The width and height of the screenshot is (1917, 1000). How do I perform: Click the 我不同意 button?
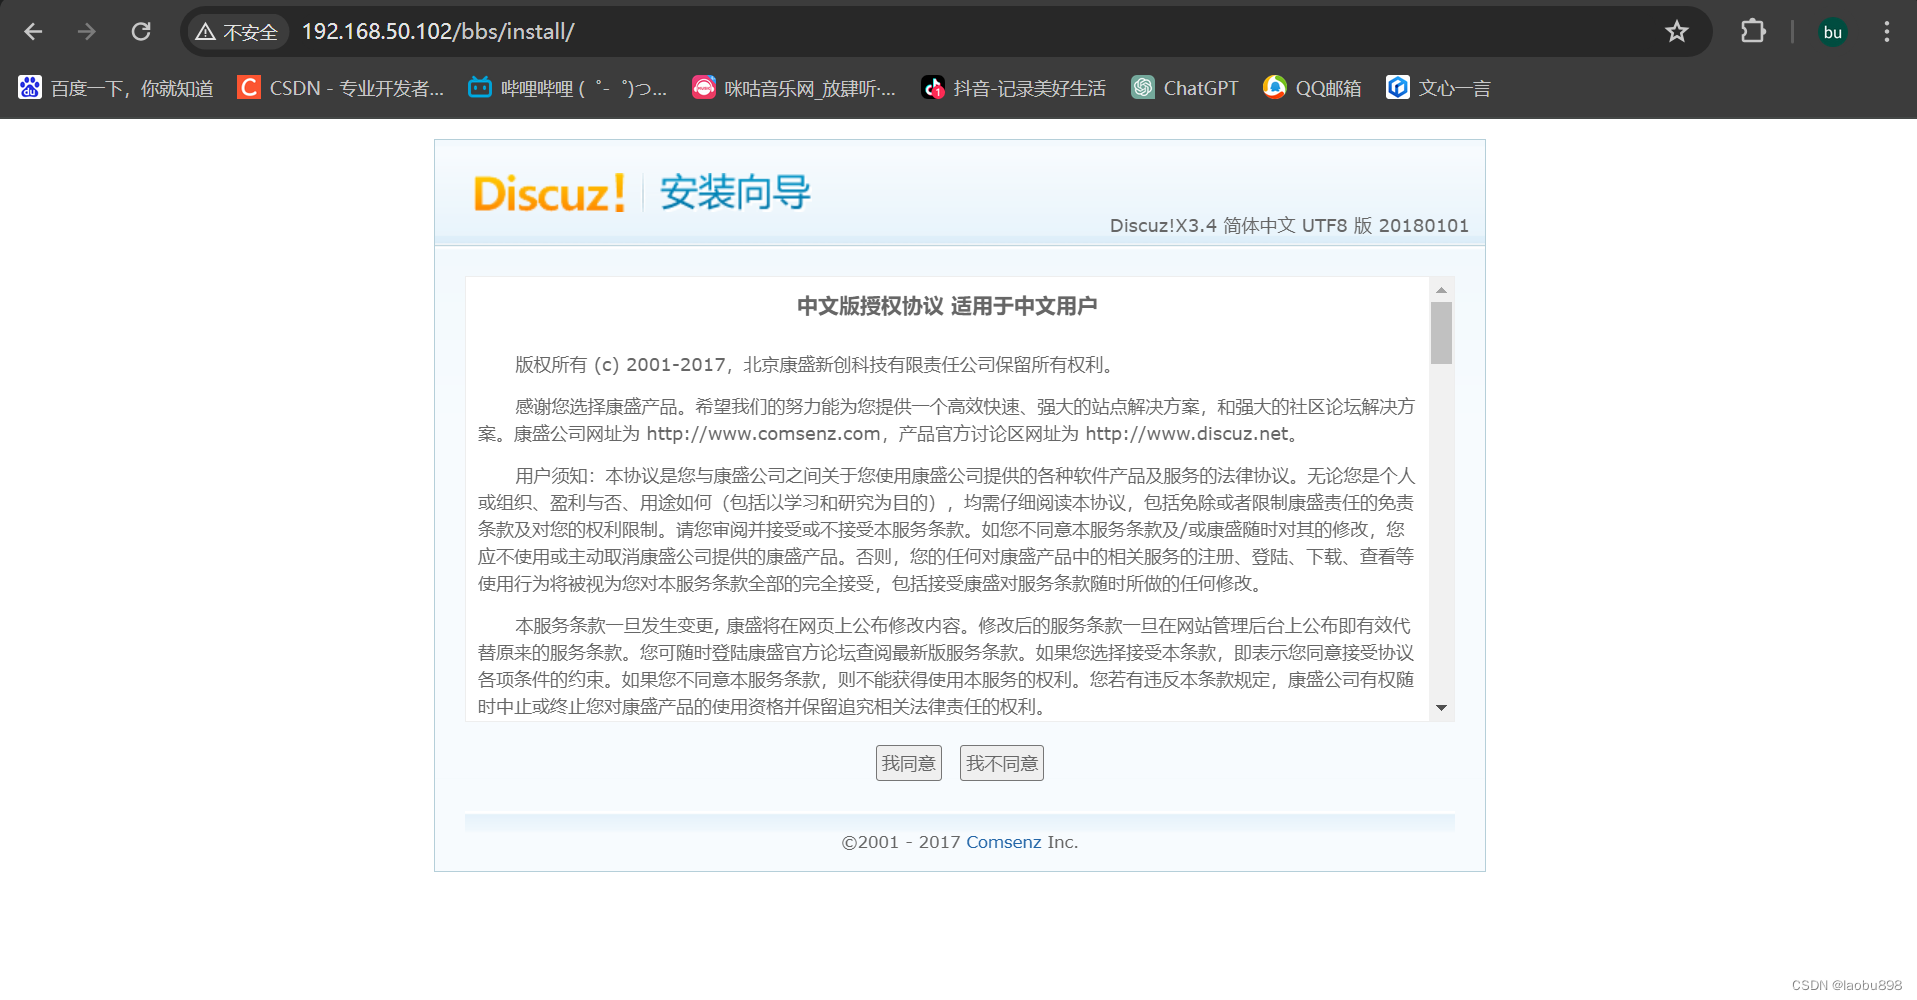[1002, 763]
